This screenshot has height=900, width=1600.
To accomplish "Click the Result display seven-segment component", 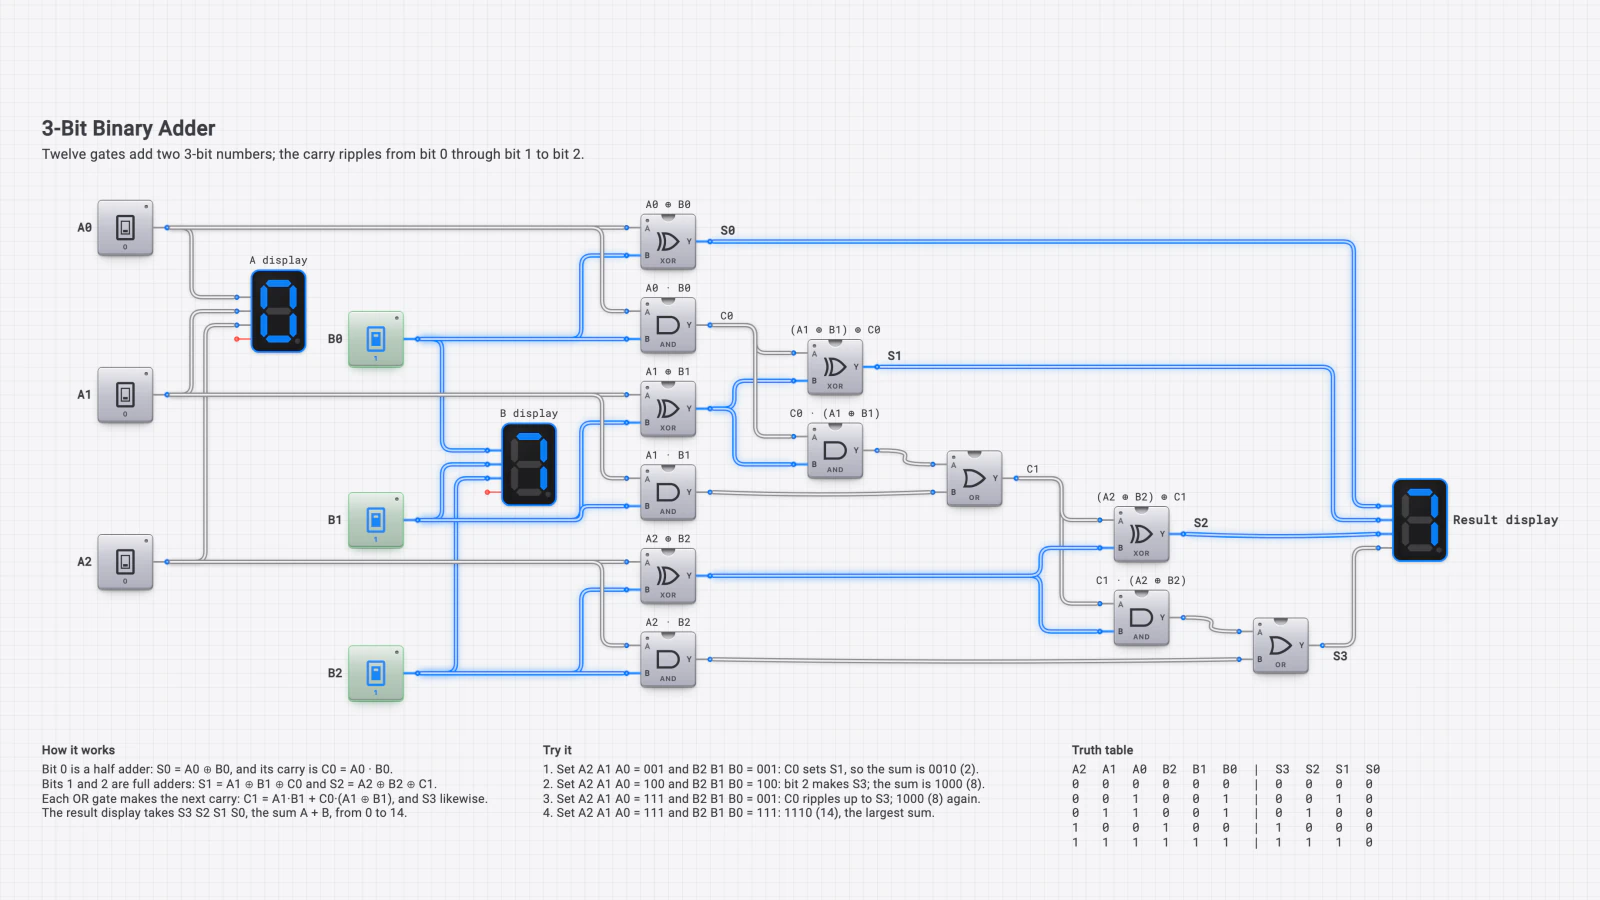I will point(1420,520).
